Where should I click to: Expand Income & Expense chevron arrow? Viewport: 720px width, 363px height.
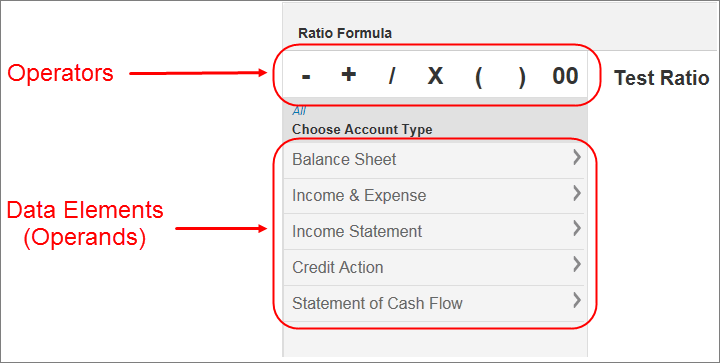[x=577, y=194]
